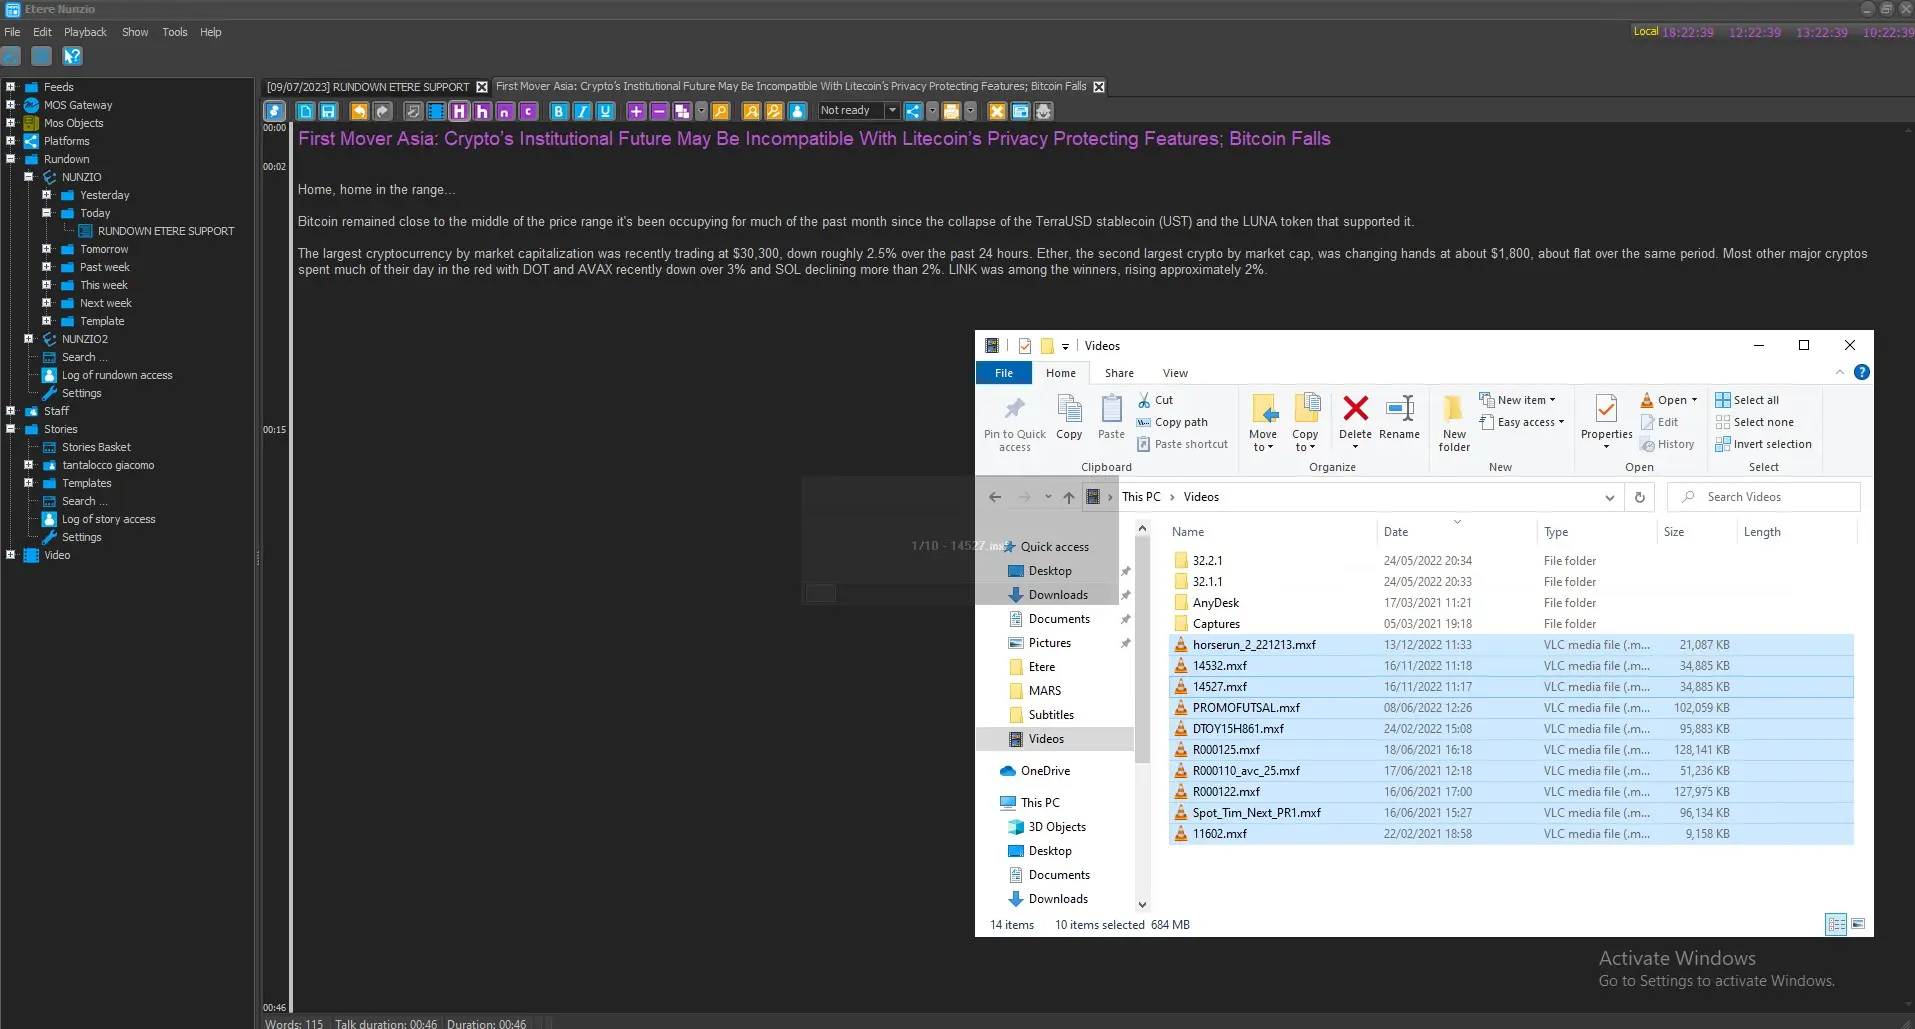Click the Search Videos input field
1915x1029 pixels.
coord(1770,497)
